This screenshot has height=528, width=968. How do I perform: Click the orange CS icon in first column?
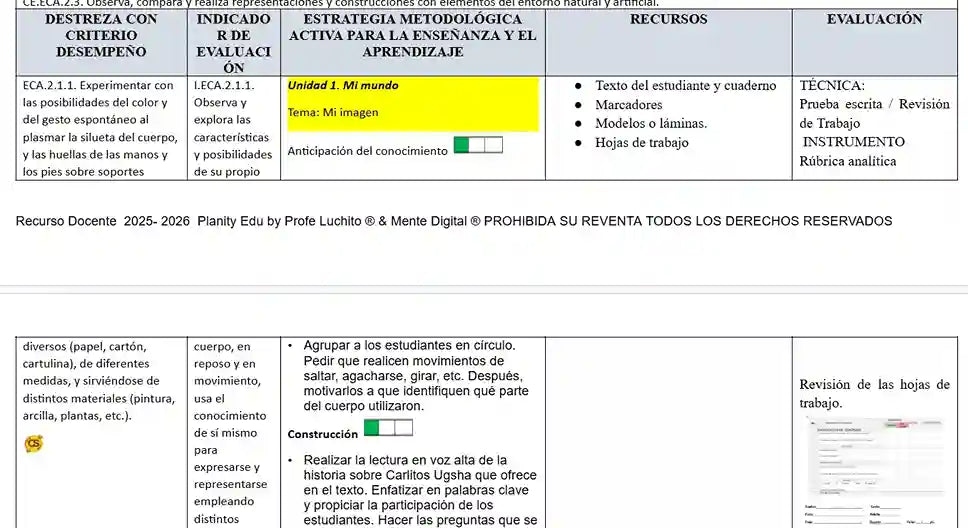point(33,443)
